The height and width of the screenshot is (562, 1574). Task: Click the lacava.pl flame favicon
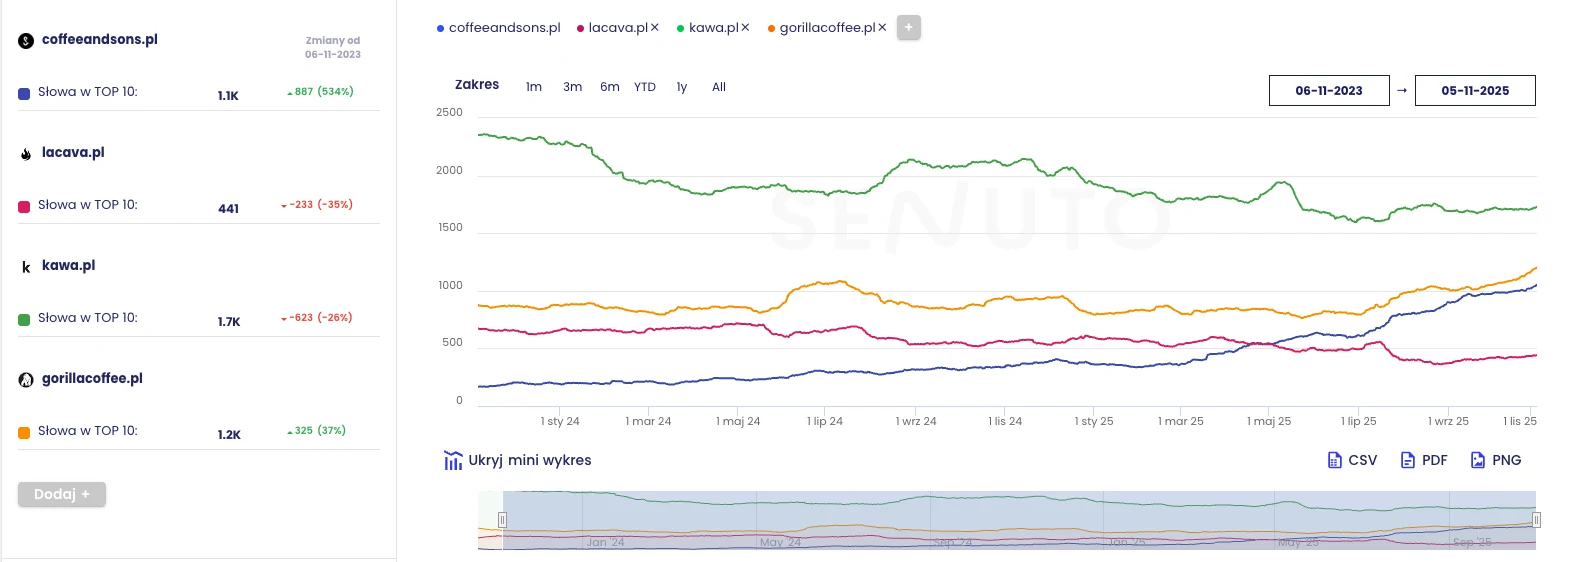pyautogui.click(x=26, y=154)
